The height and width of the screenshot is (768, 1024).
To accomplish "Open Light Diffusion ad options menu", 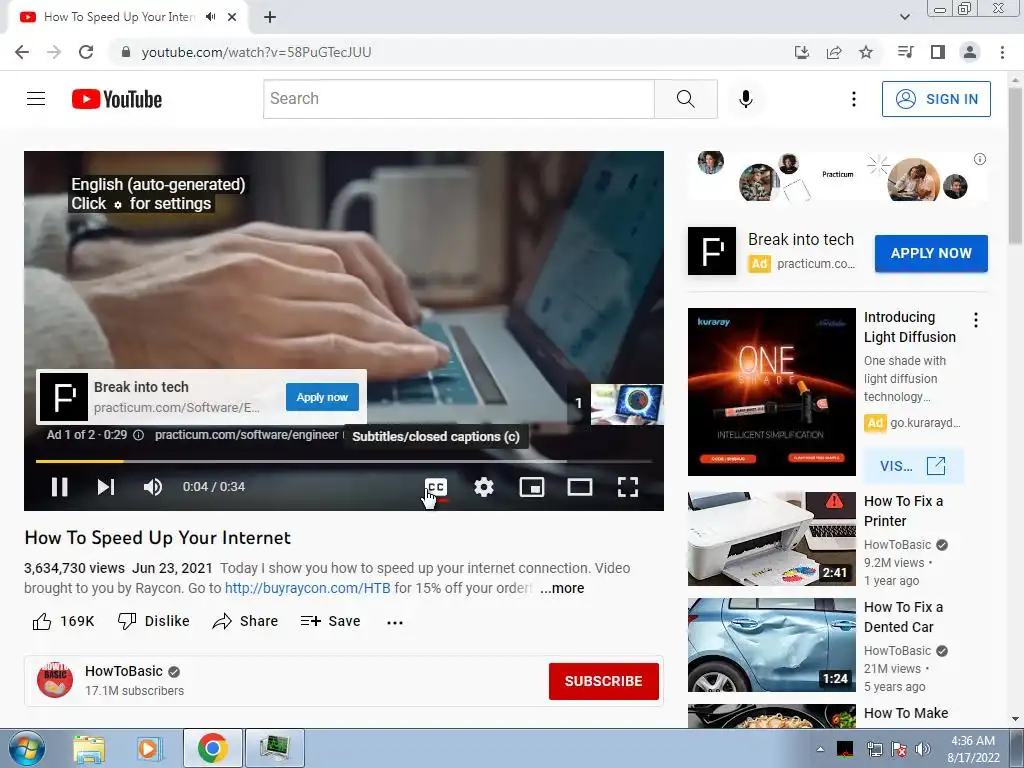I will pyautogui.click(x=976, y=320).
